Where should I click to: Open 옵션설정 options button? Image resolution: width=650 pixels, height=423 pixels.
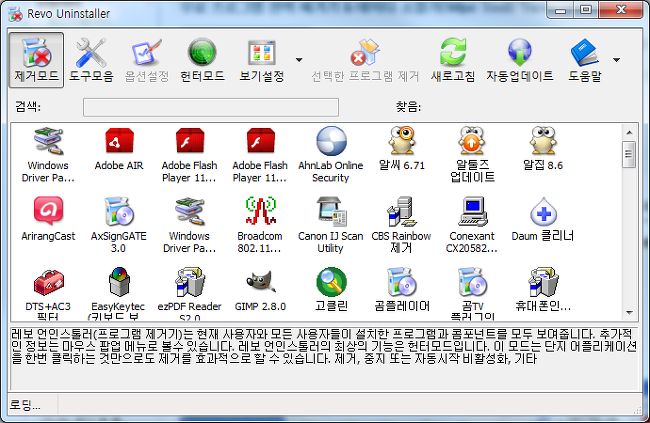(x=147, y=60)
